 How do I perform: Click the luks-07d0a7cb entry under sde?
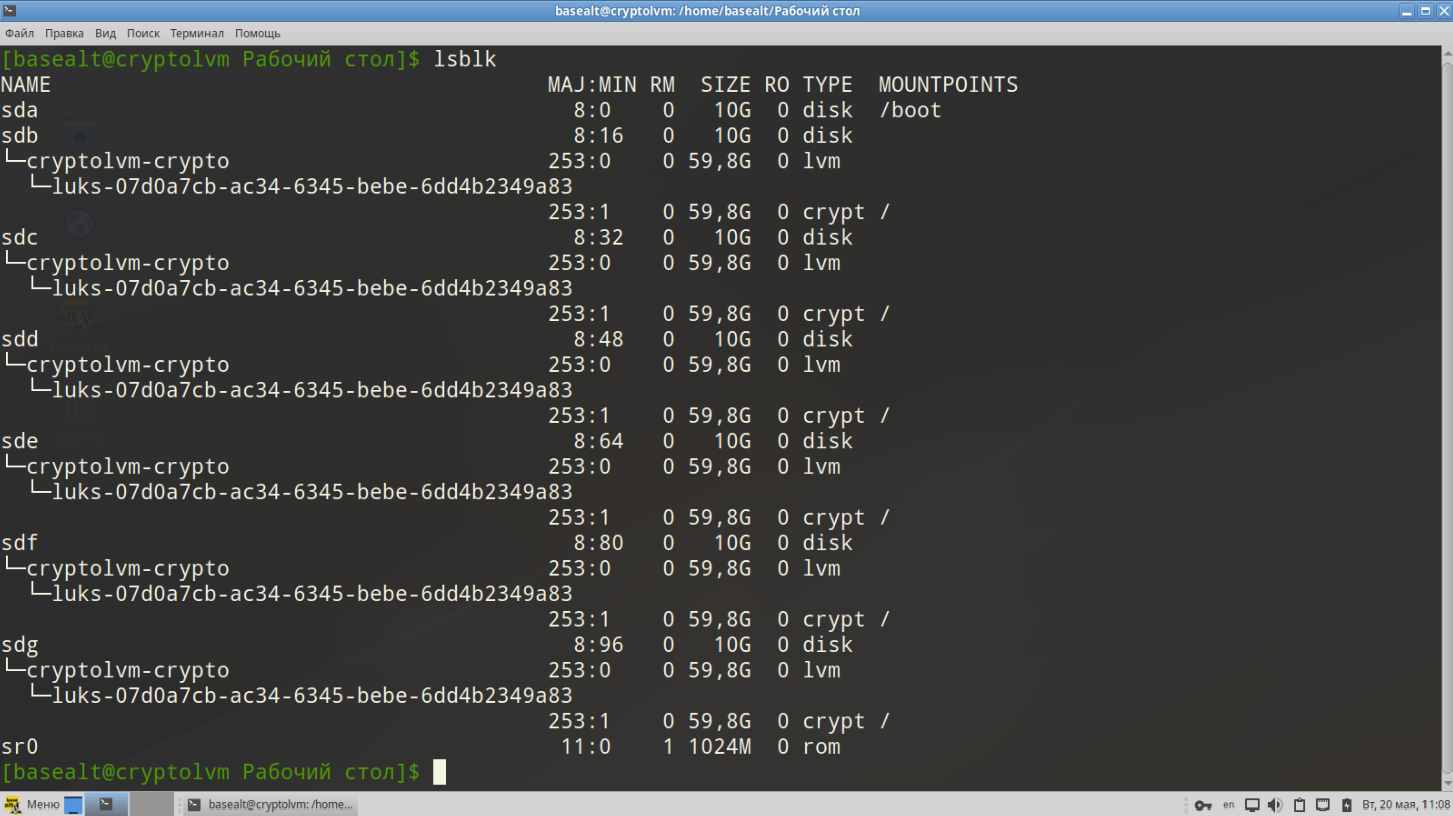point(312,492)
